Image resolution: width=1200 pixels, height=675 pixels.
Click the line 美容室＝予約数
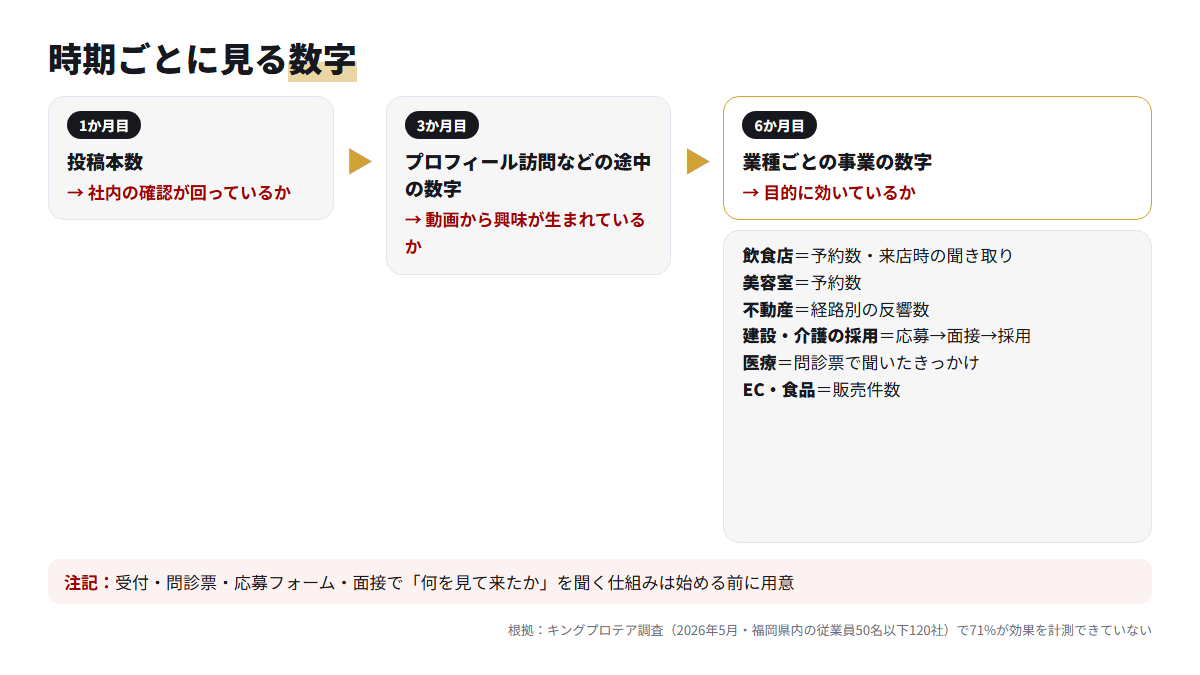pyautogui.click(x=802, y=283)
